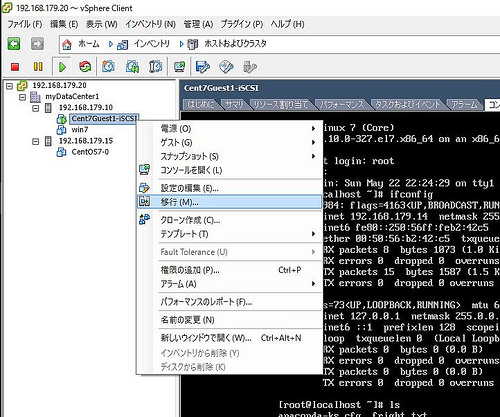Click the grey forward navigation arrow
Screen dimensions: 500x417
coord(37,44)
